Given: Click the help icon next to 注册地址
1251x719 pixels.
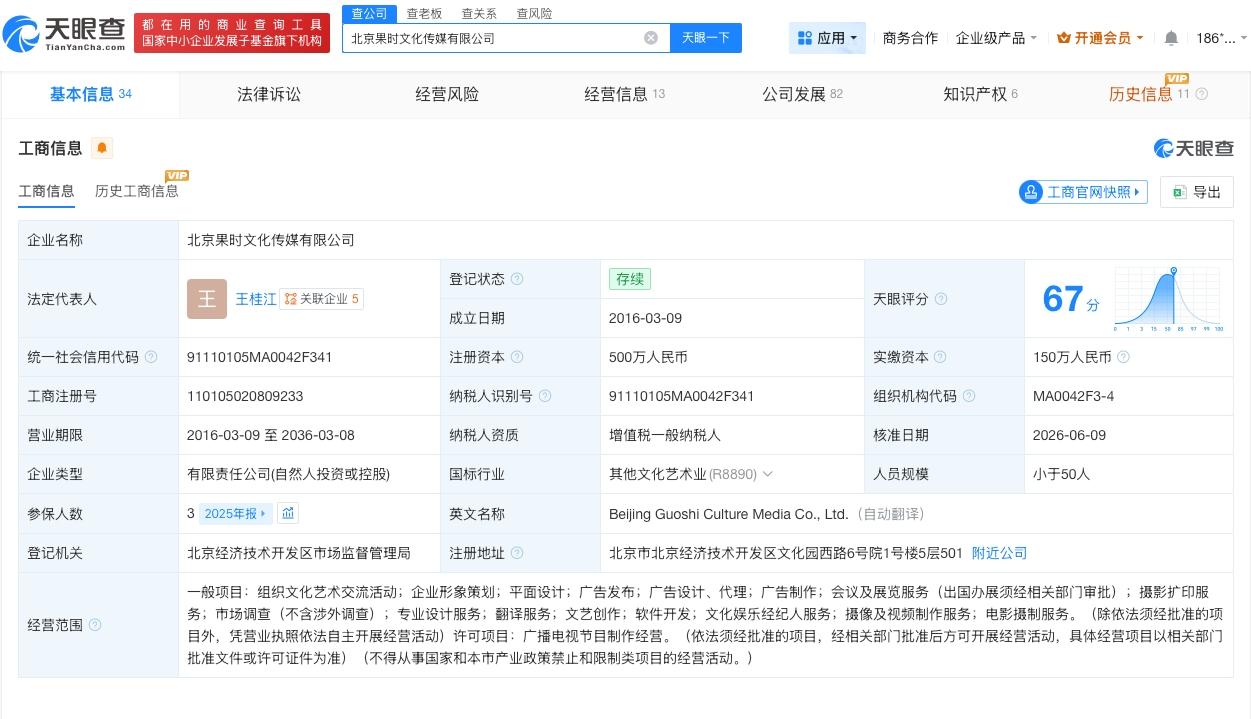Looking at the screenshot, I should (x=517, y=553).
